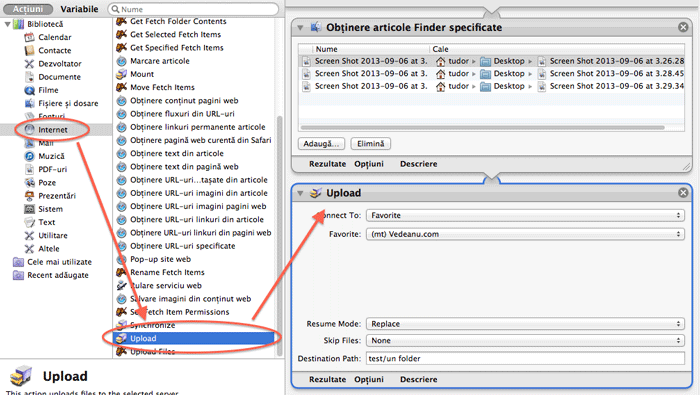Viewport: 700px width, 395px height.
Task: Open Opțiuni in the Upload action
Action: (x=369, y=379)
